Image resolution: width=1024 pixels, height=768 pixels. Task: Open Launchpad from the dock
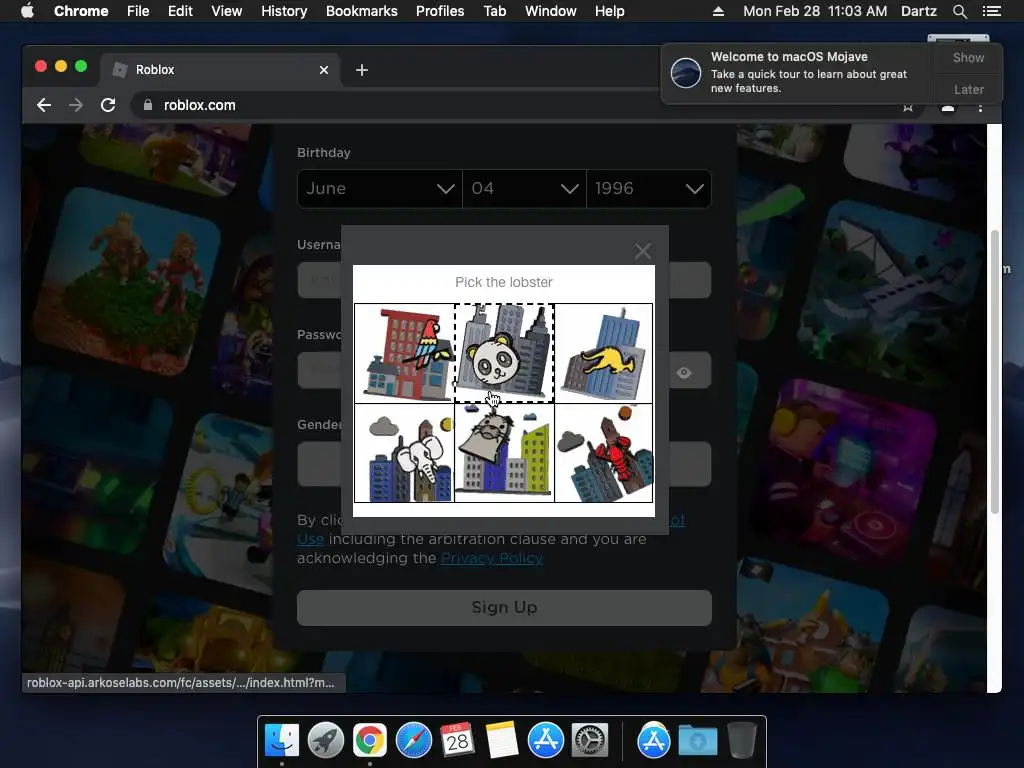coord(326,740)
